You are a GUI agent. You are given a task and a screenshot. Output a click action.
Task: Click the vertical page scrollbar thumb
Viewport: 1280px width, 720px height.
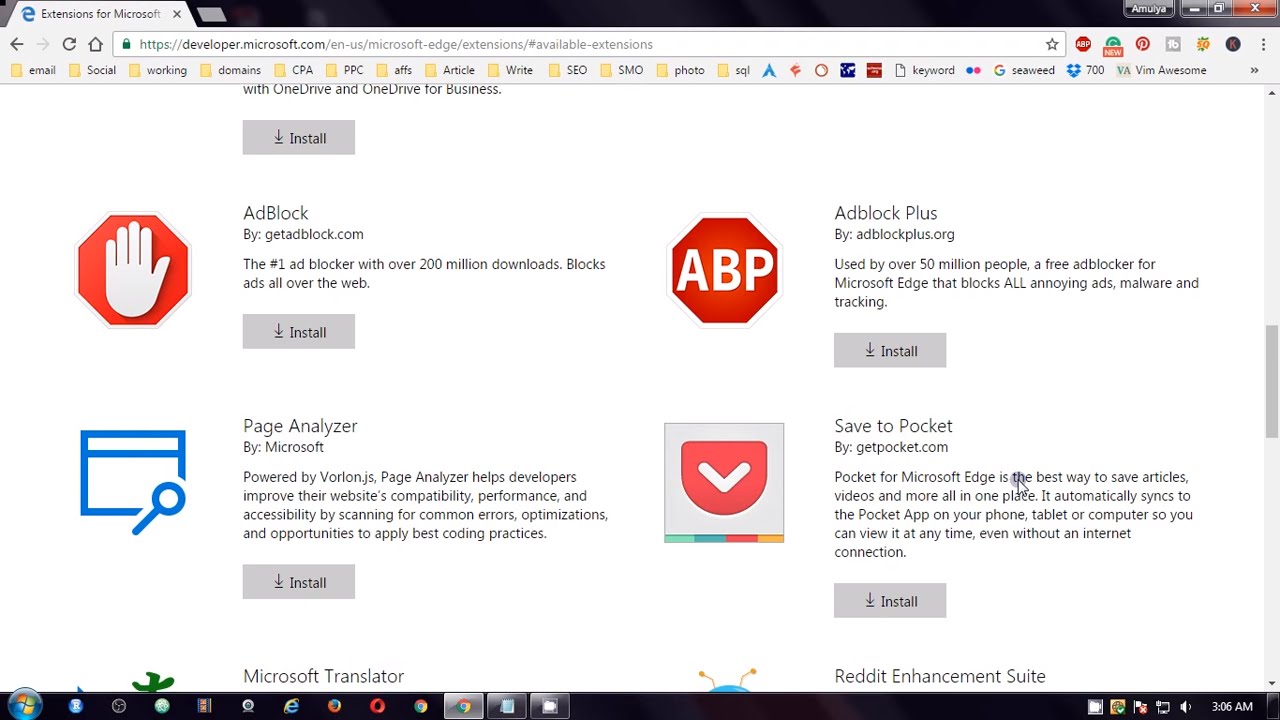point(1271,381)
